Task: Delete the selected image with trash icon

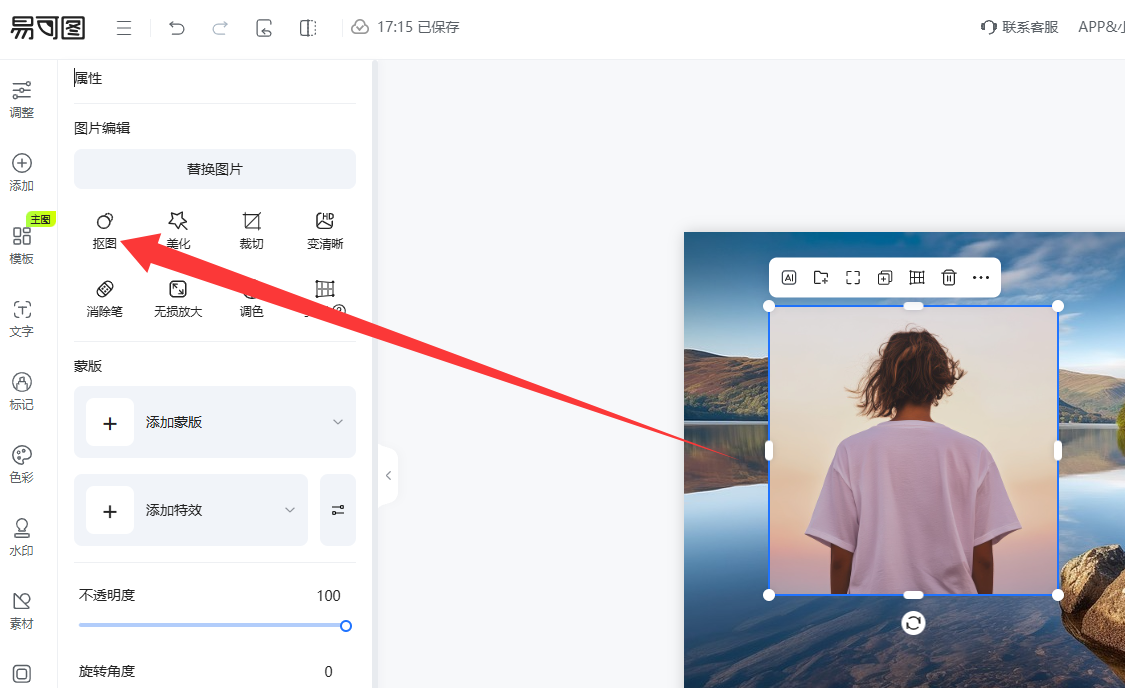Action: pyautogui.click(x=949, y=278)
